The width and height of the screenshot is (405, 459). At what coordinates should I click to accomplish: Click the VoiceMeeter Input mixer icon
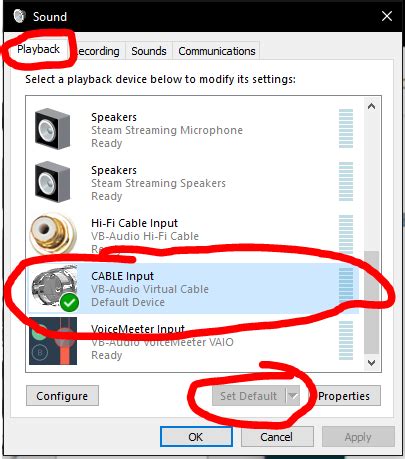(x=53, y=341)
